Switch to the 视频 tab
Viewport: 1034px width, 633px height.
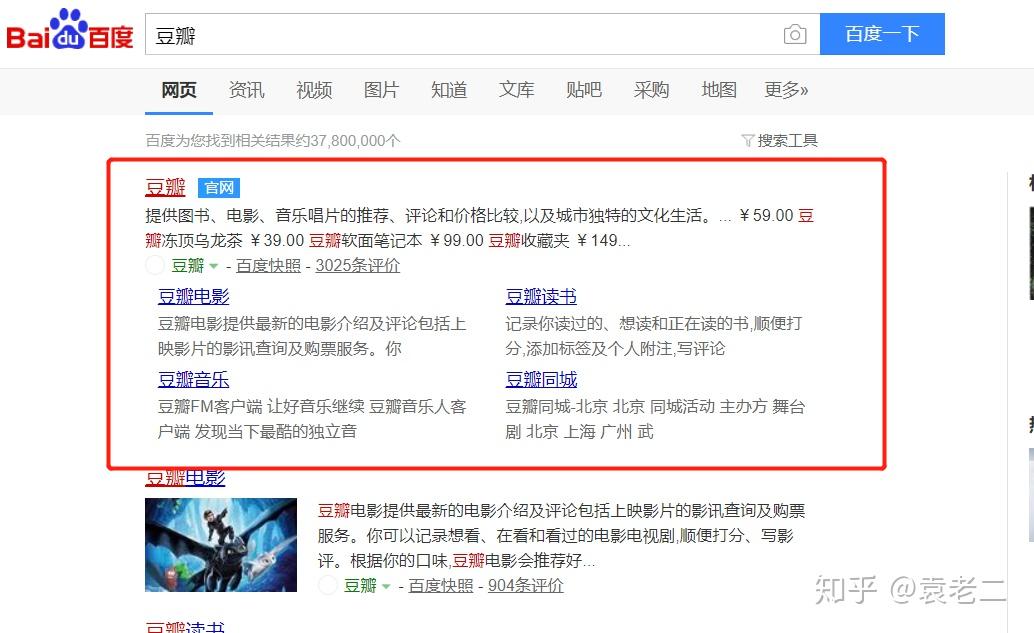(314, 90)
